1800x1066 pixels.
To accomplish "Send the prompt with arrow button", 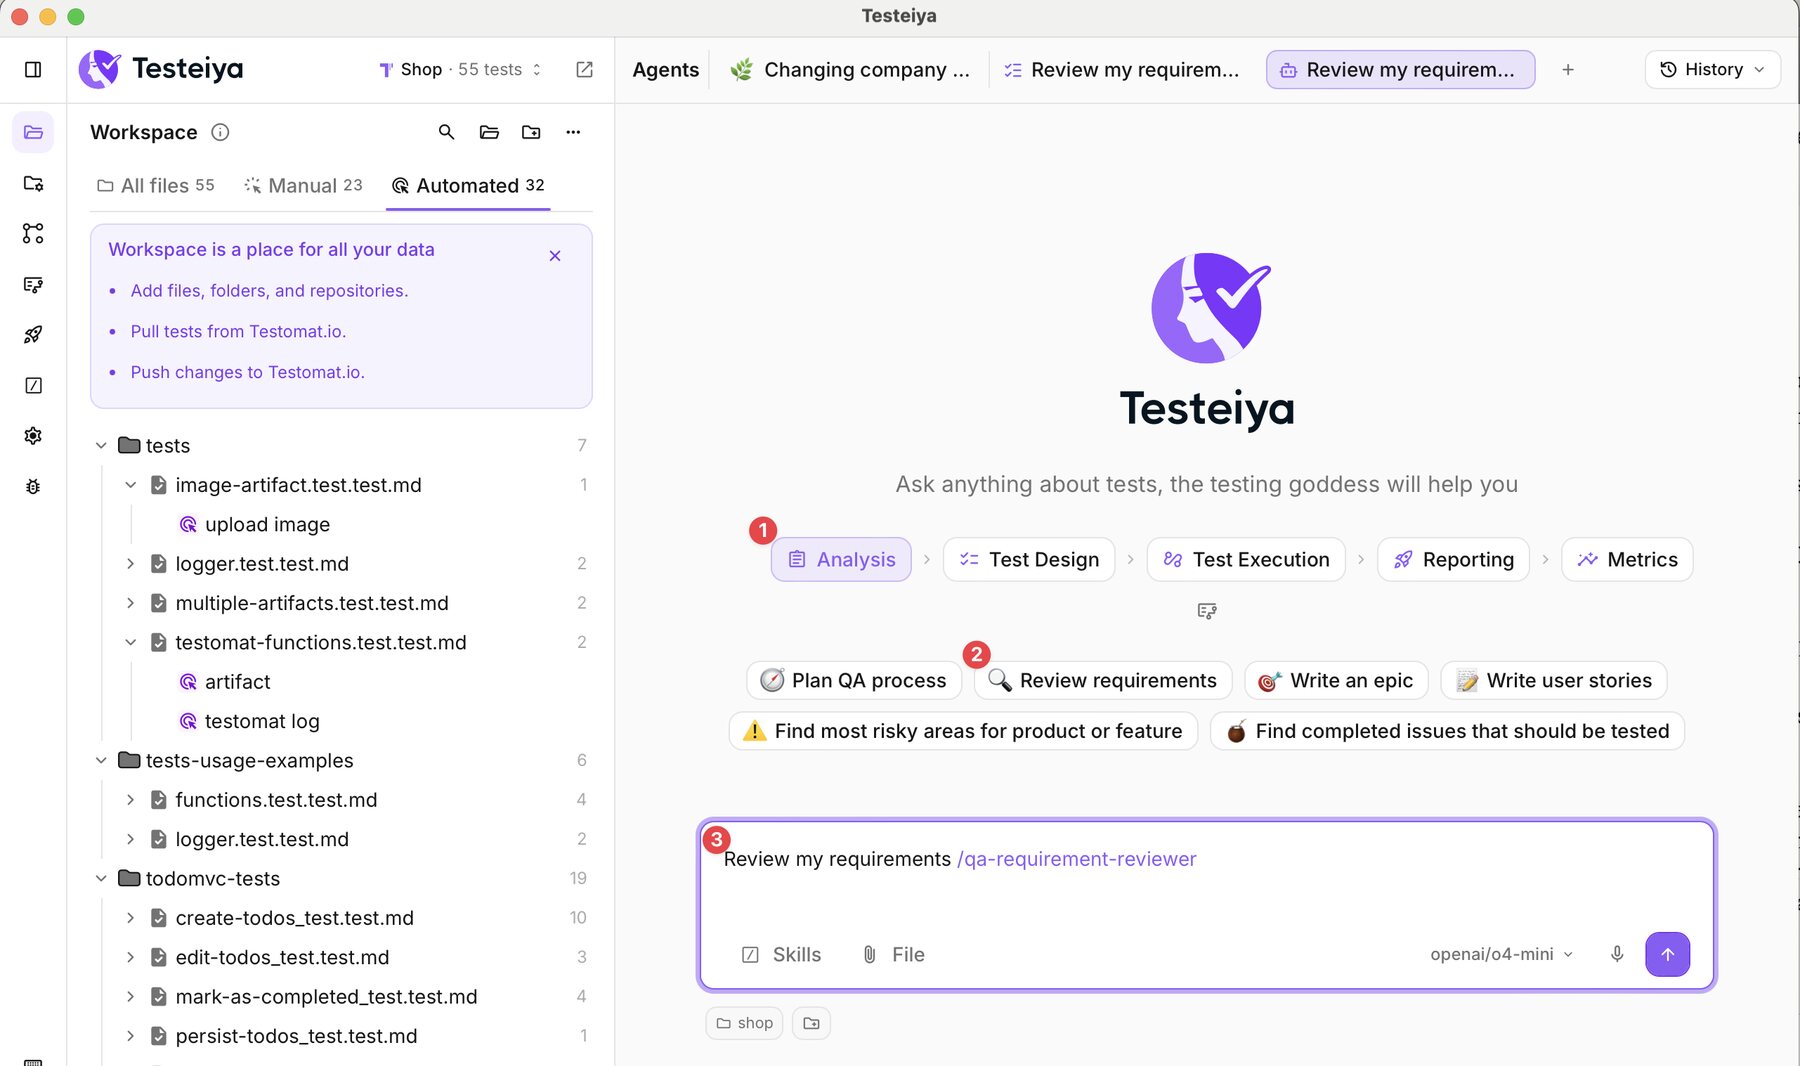I will click(1667, 954).
